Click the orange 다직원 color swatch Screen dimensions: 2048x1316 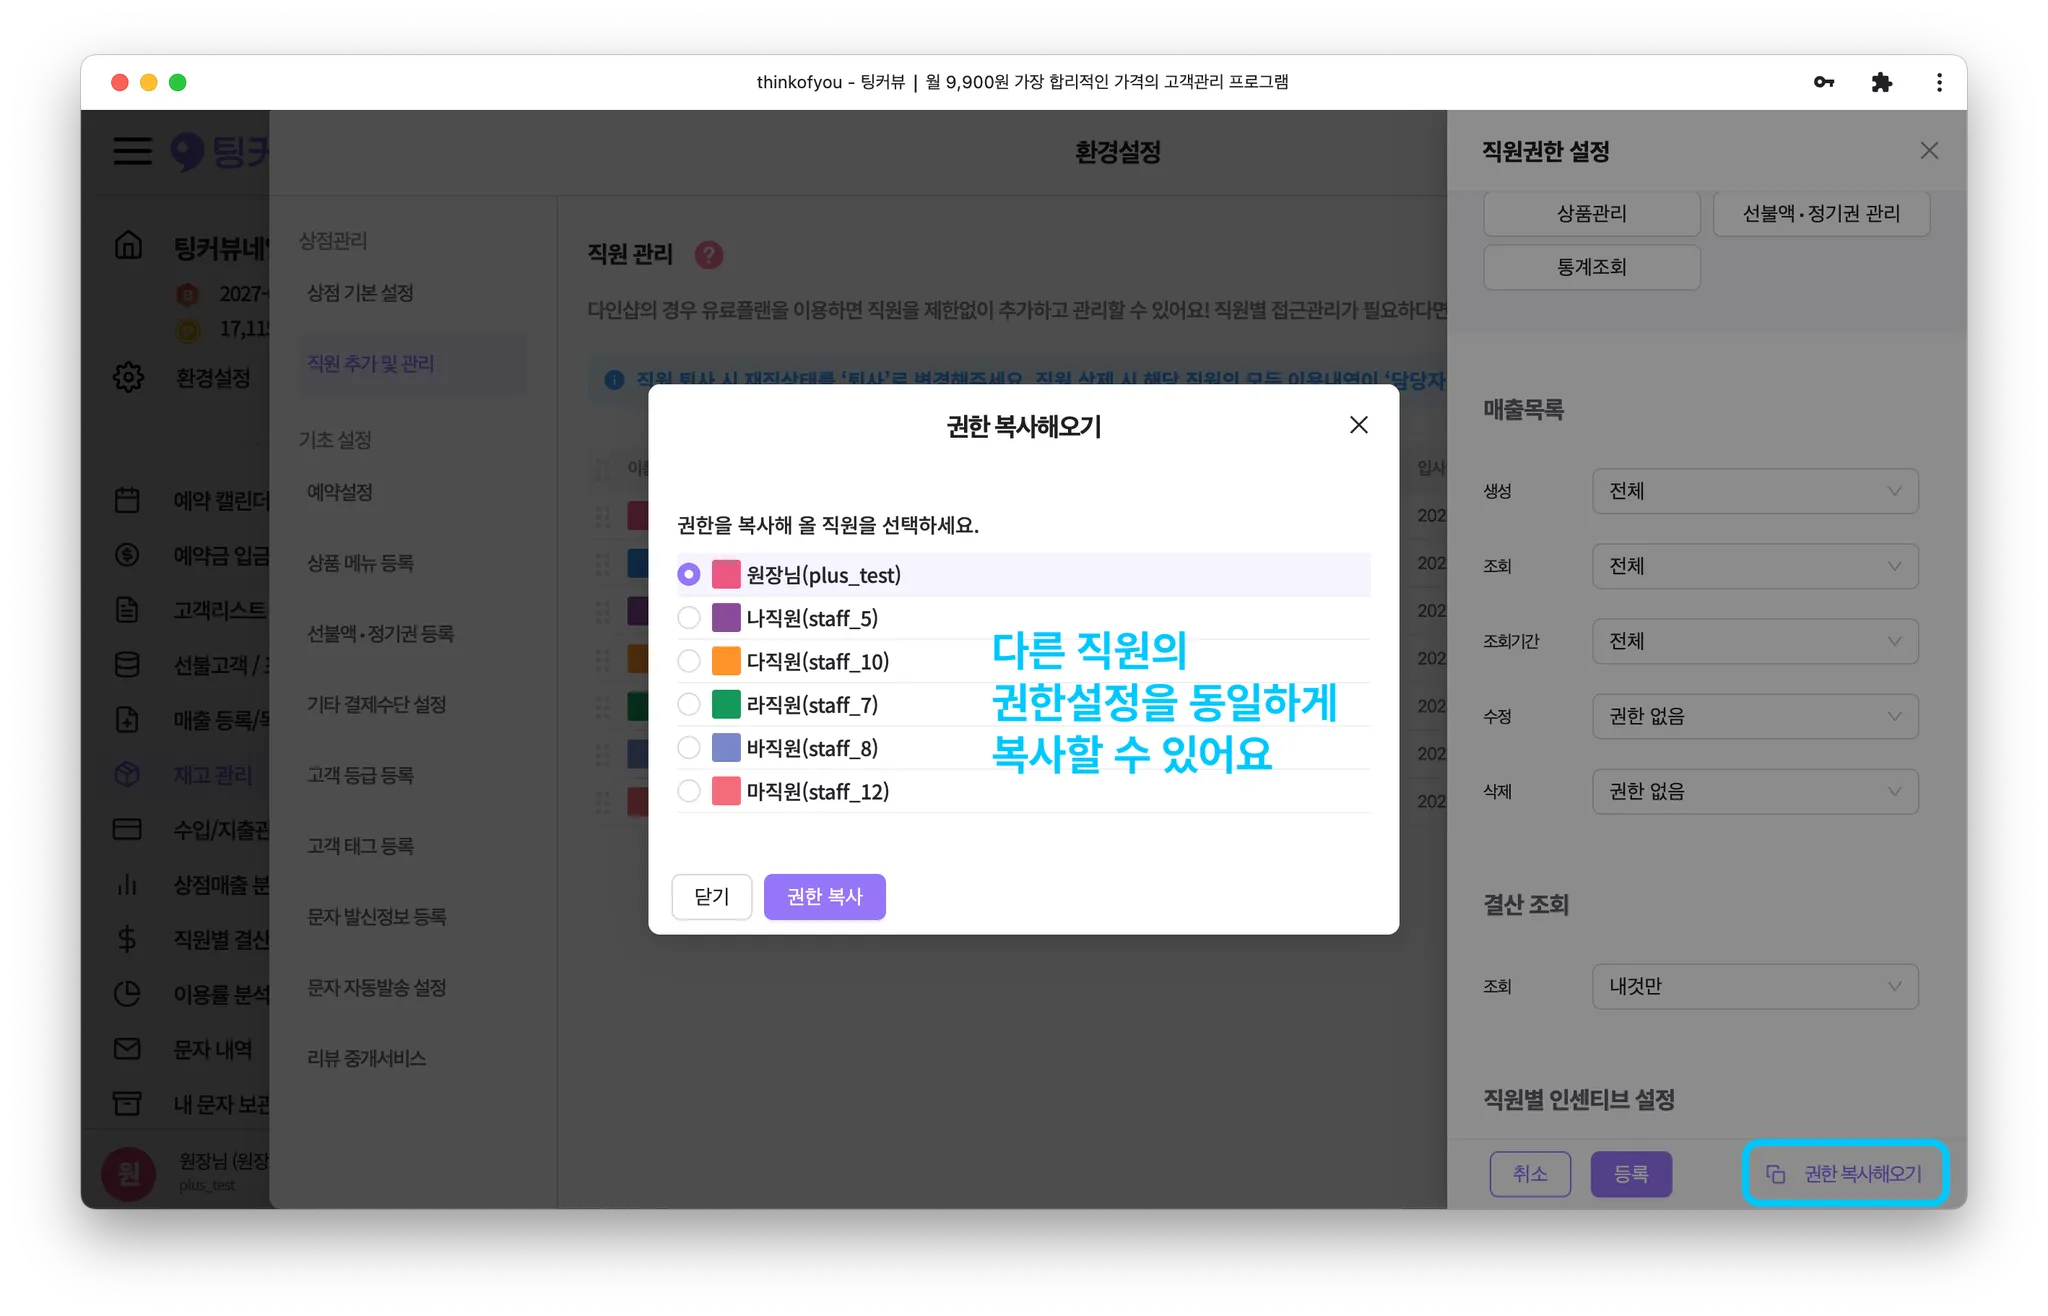(x=726, y=661)
